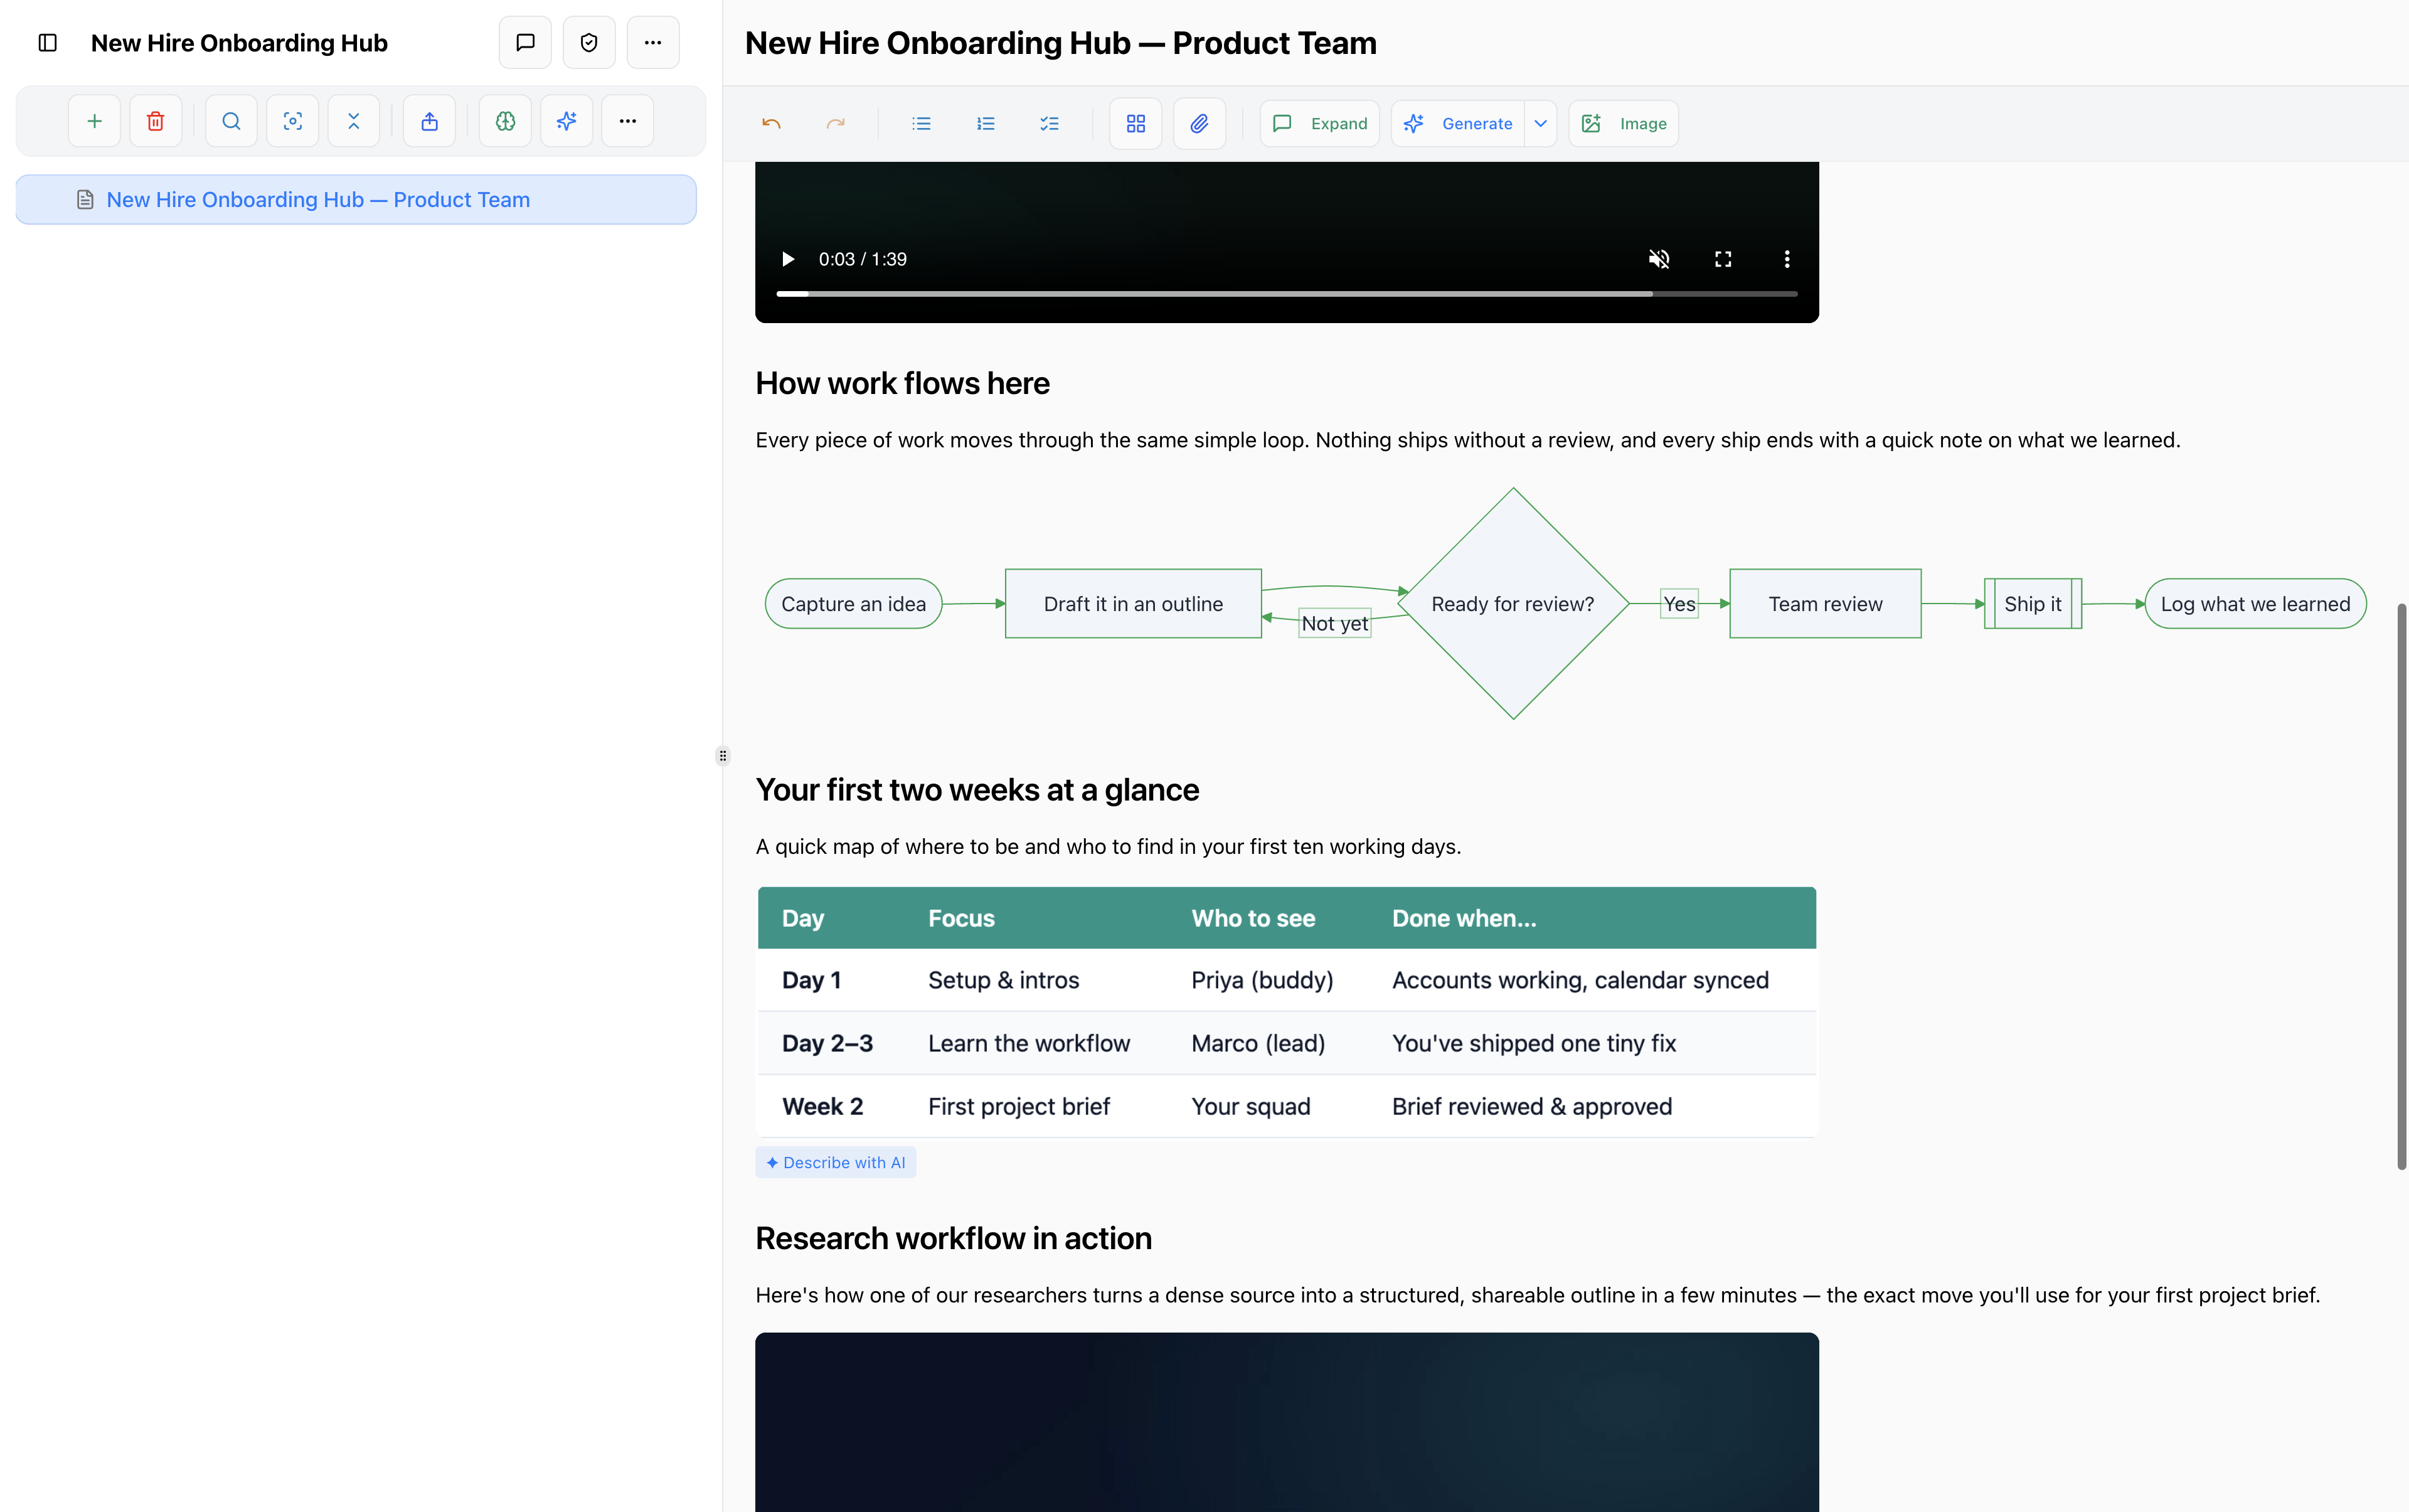Viewport: 2409px width, 1512px height.
Task: Open search with magnifier icon
Action: 231,121
